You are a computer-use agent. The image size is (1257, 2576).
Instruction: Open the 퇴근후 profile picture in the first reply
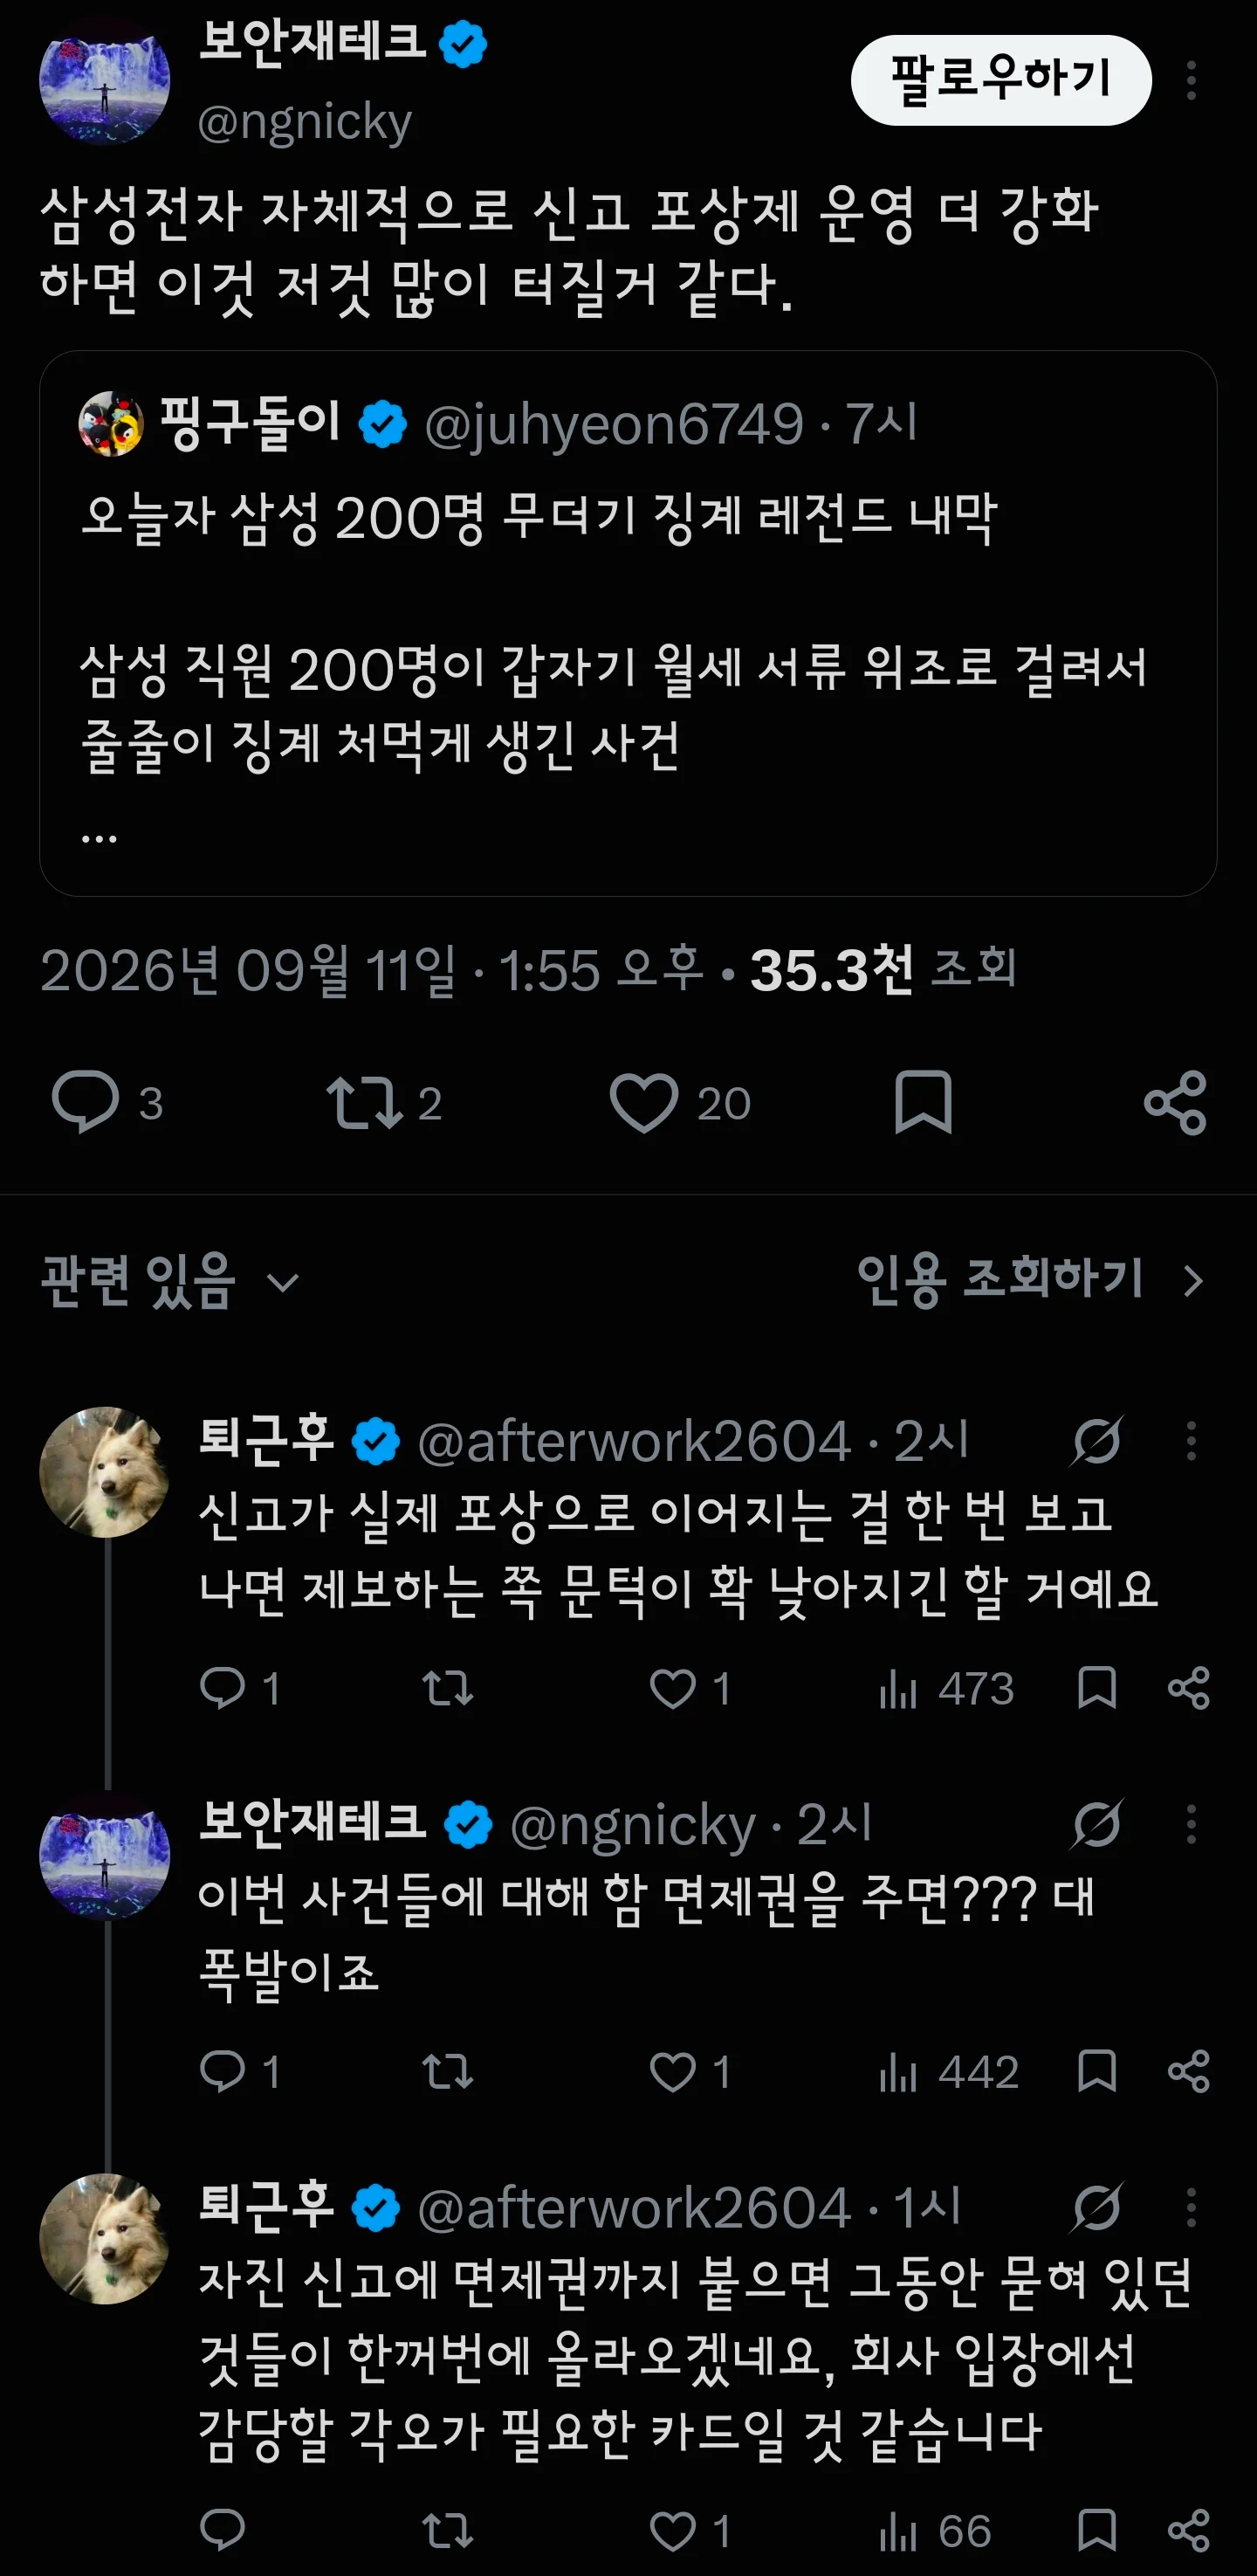coord(104,1471)
